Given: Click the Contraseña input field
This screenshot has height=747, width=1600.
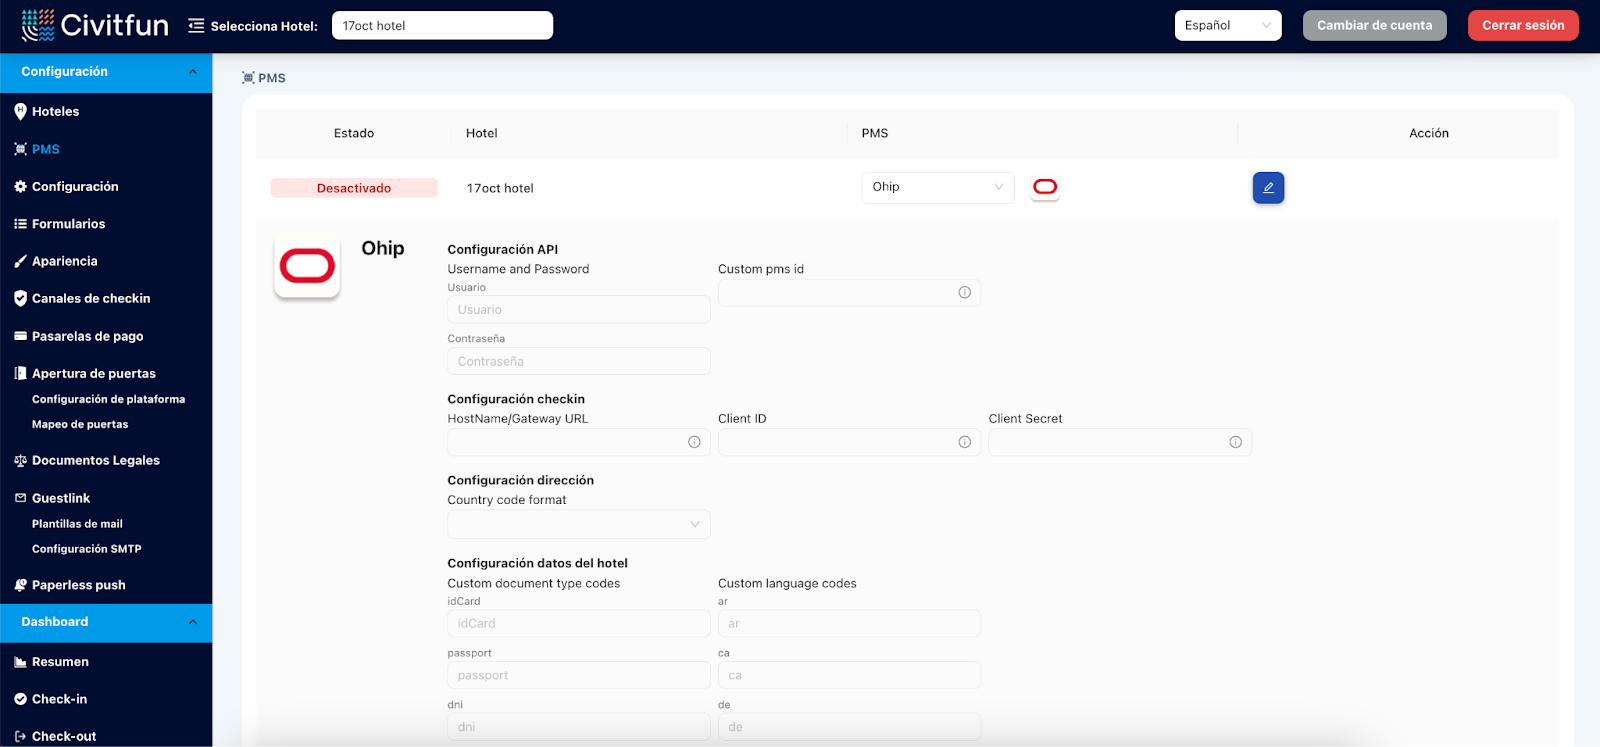Looking at the screenshot, I should (579, 361).
